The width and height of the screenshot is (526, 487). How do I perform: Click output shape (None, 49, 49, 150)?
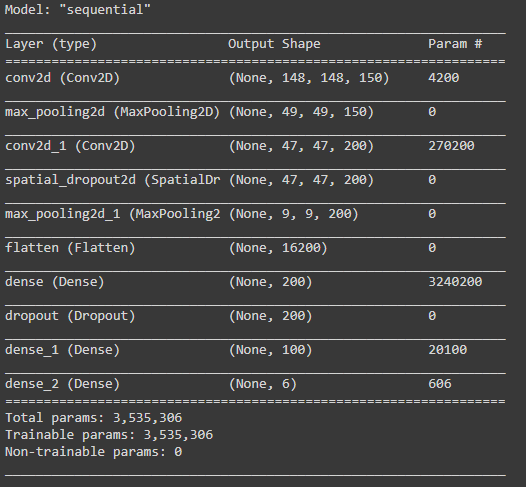[301, 112]
